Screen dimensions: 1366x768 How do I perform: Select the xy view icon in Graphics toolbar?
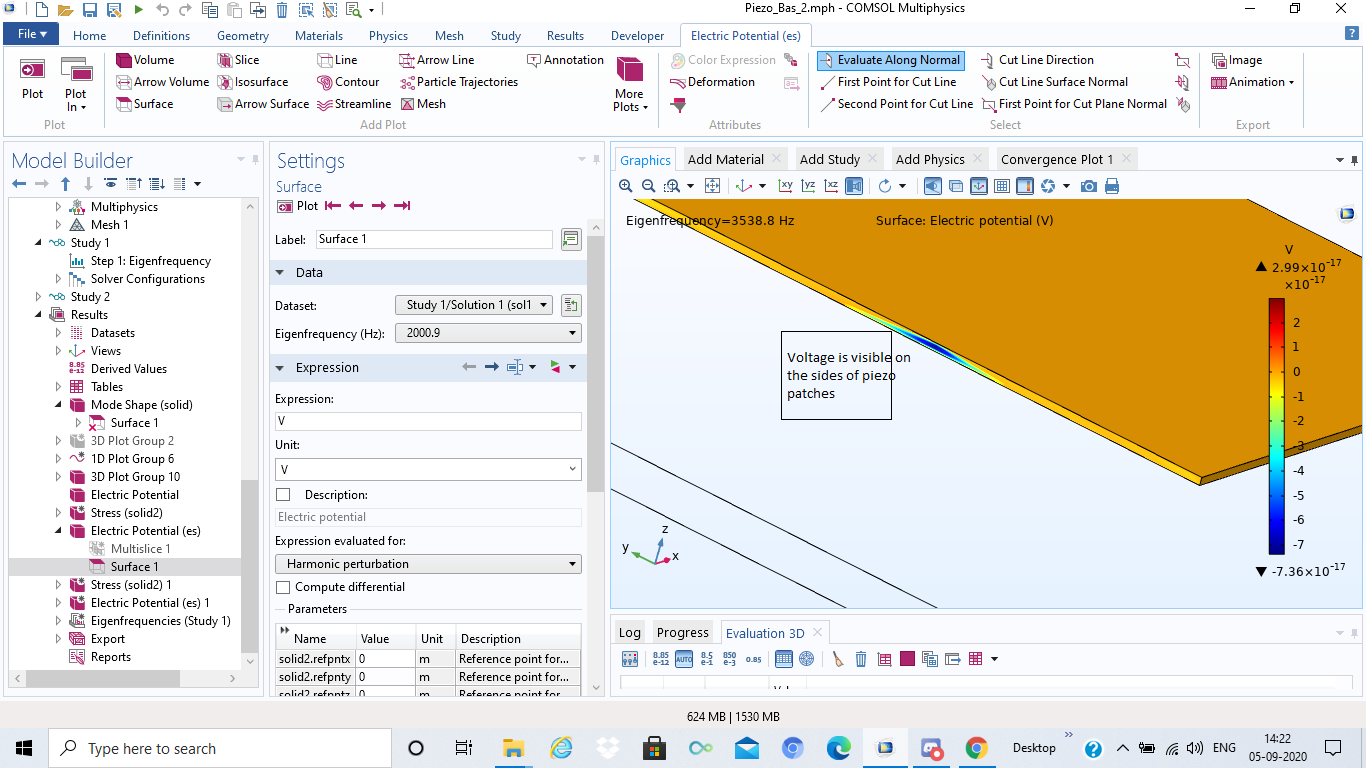pos(785,186)
